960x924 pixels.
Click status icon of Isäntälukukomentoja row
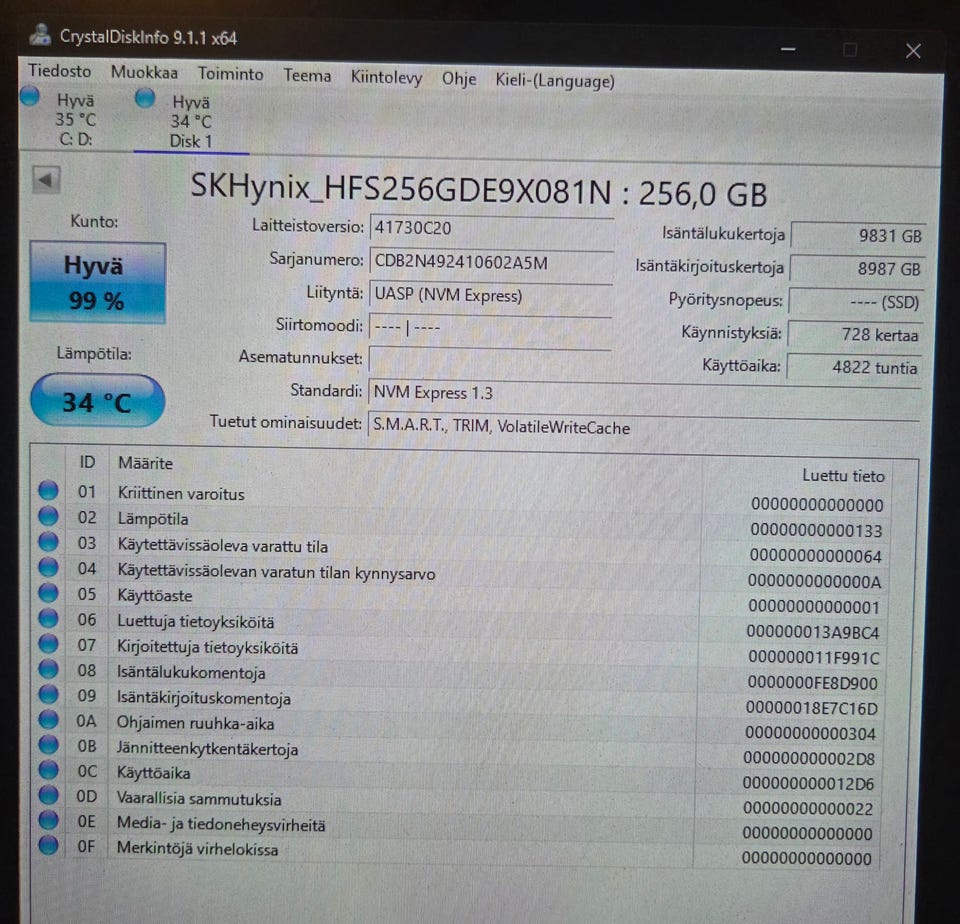coord(48,669)
